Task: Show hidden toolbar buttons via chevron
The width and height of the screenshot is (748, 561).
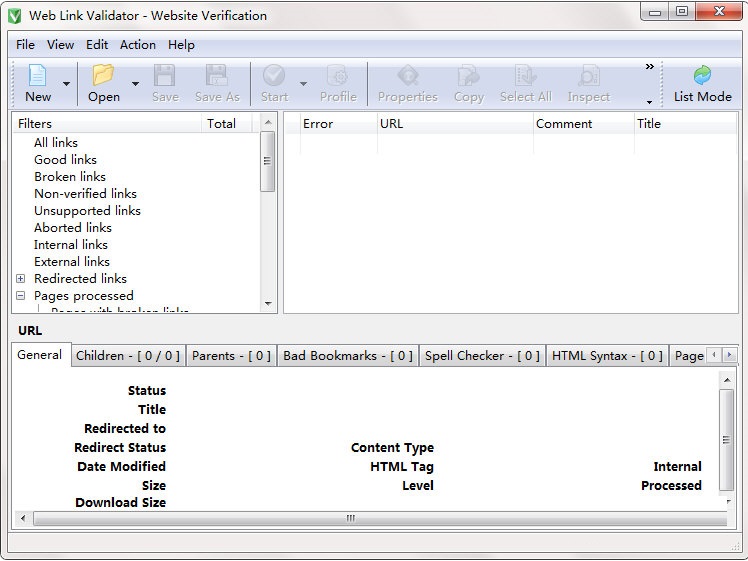Action: pyautogui.click(x=649, y=67)
